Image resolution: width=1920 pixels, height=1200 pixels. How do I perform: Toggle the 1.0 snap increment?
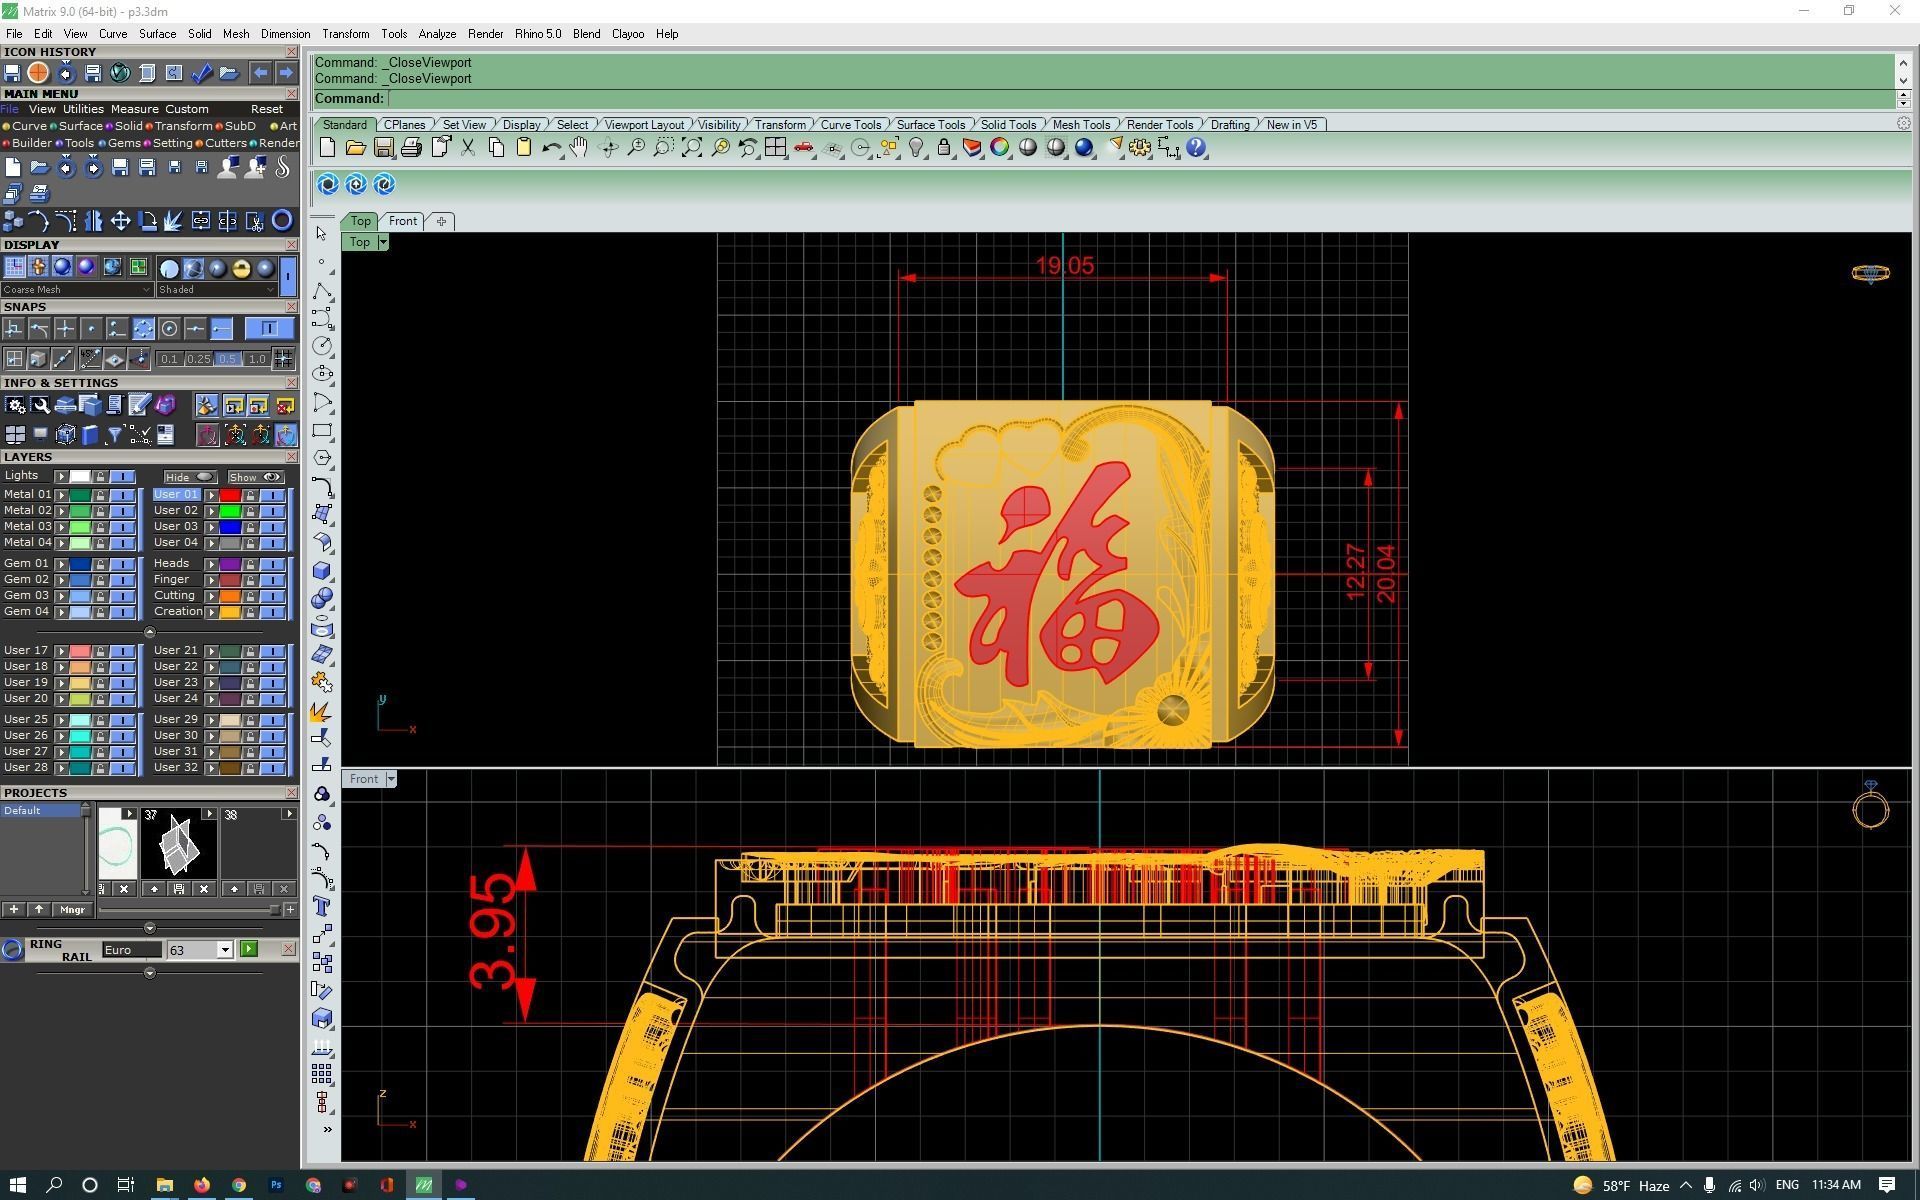tap(257, 359)
